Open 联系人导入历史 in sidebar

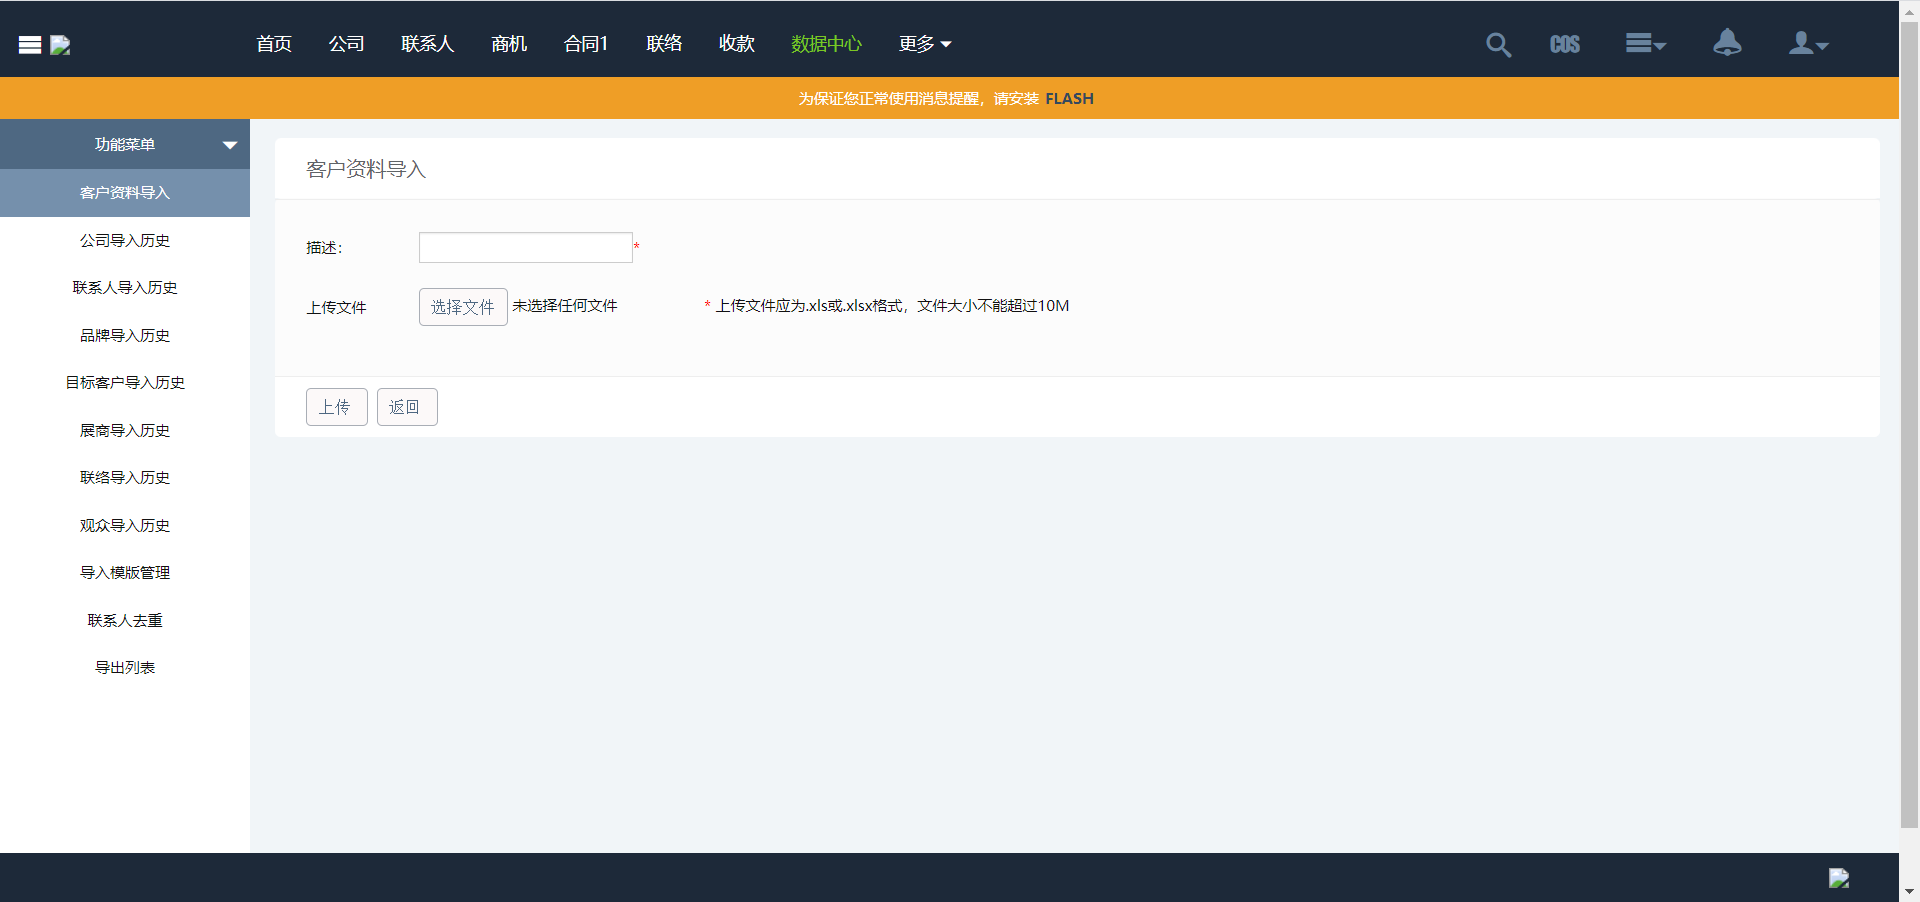[125, 288]
